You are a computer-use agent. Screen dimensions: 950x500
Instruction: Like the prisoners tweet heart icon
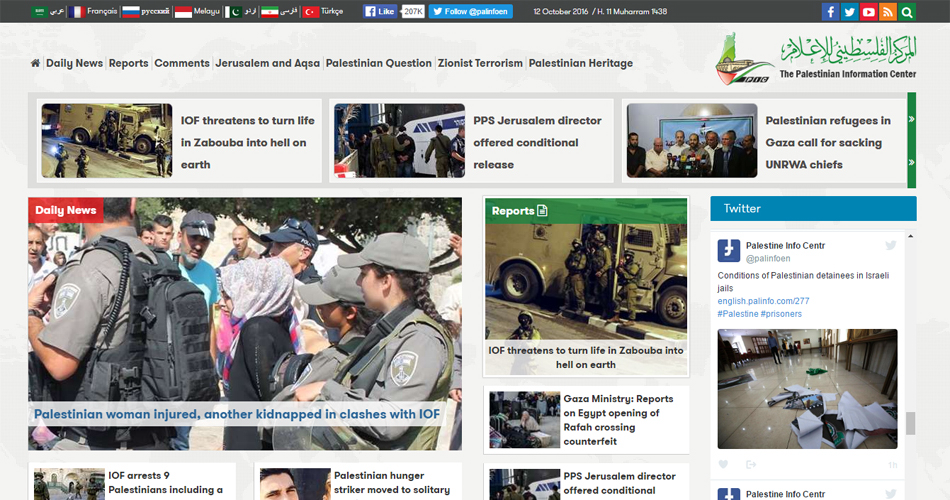click(723, 464)
